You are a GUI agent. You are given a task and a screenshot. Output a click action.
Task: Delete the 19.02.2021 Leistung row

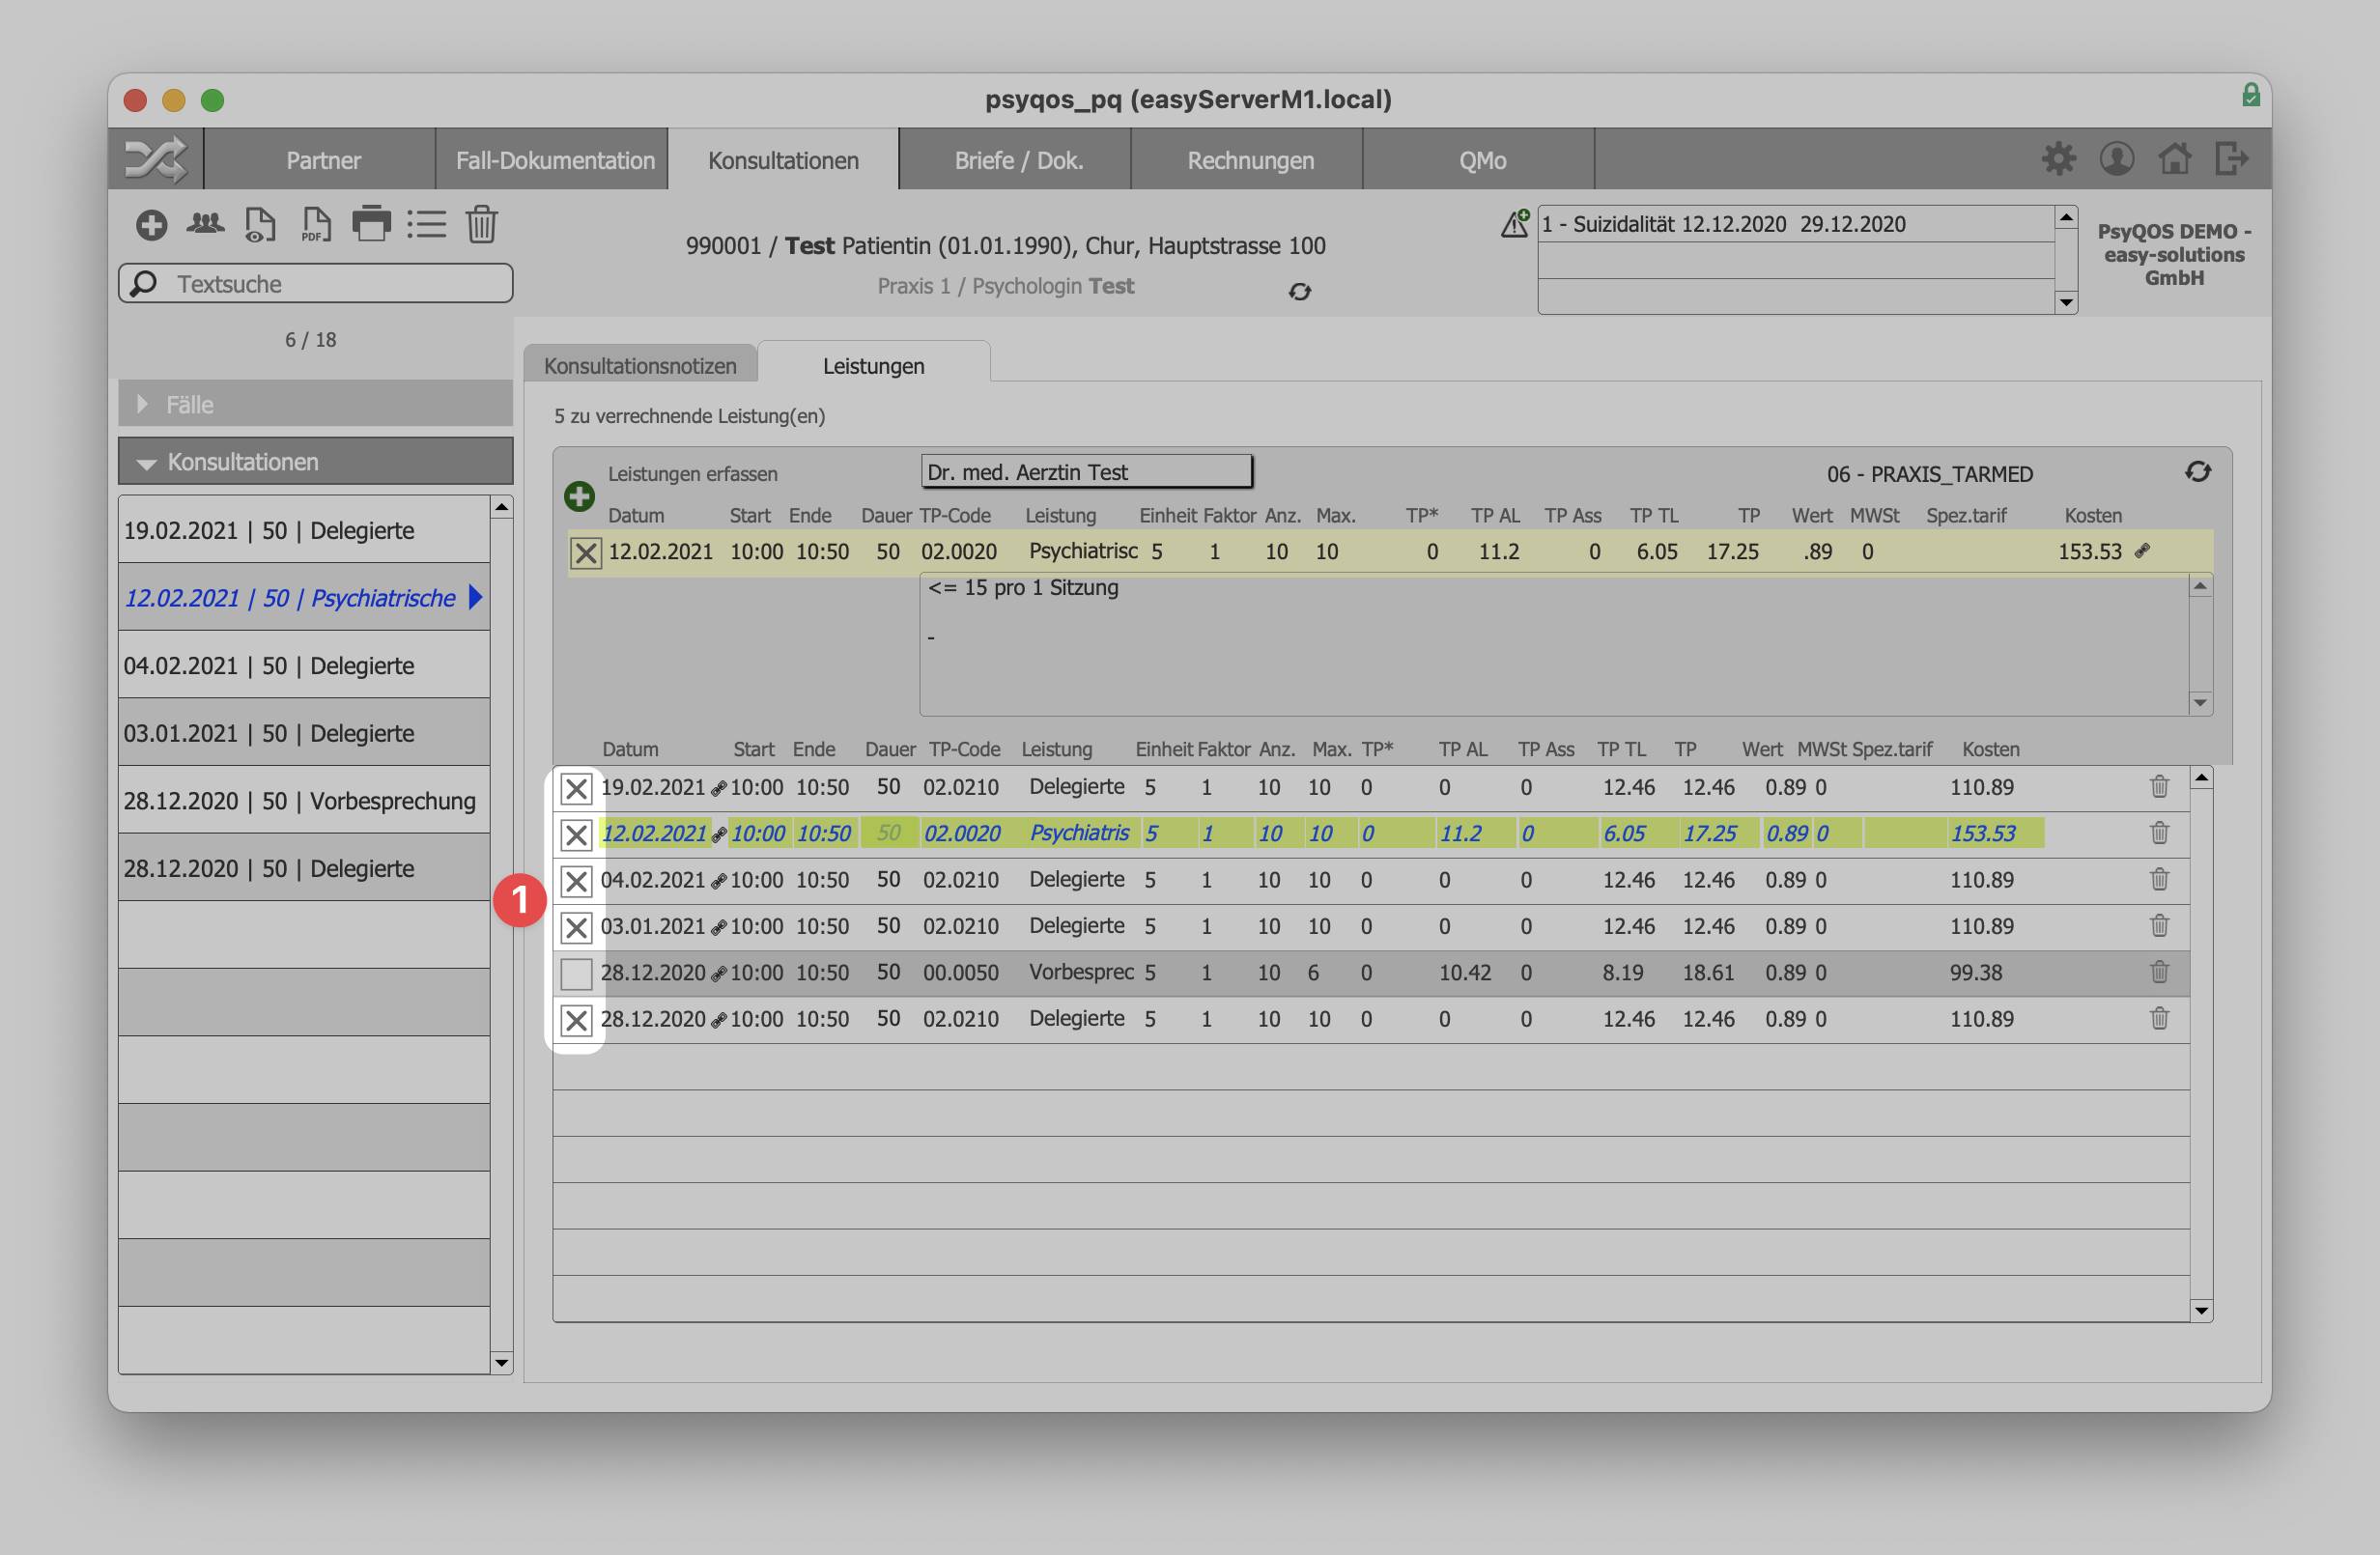coord(2159,787)
